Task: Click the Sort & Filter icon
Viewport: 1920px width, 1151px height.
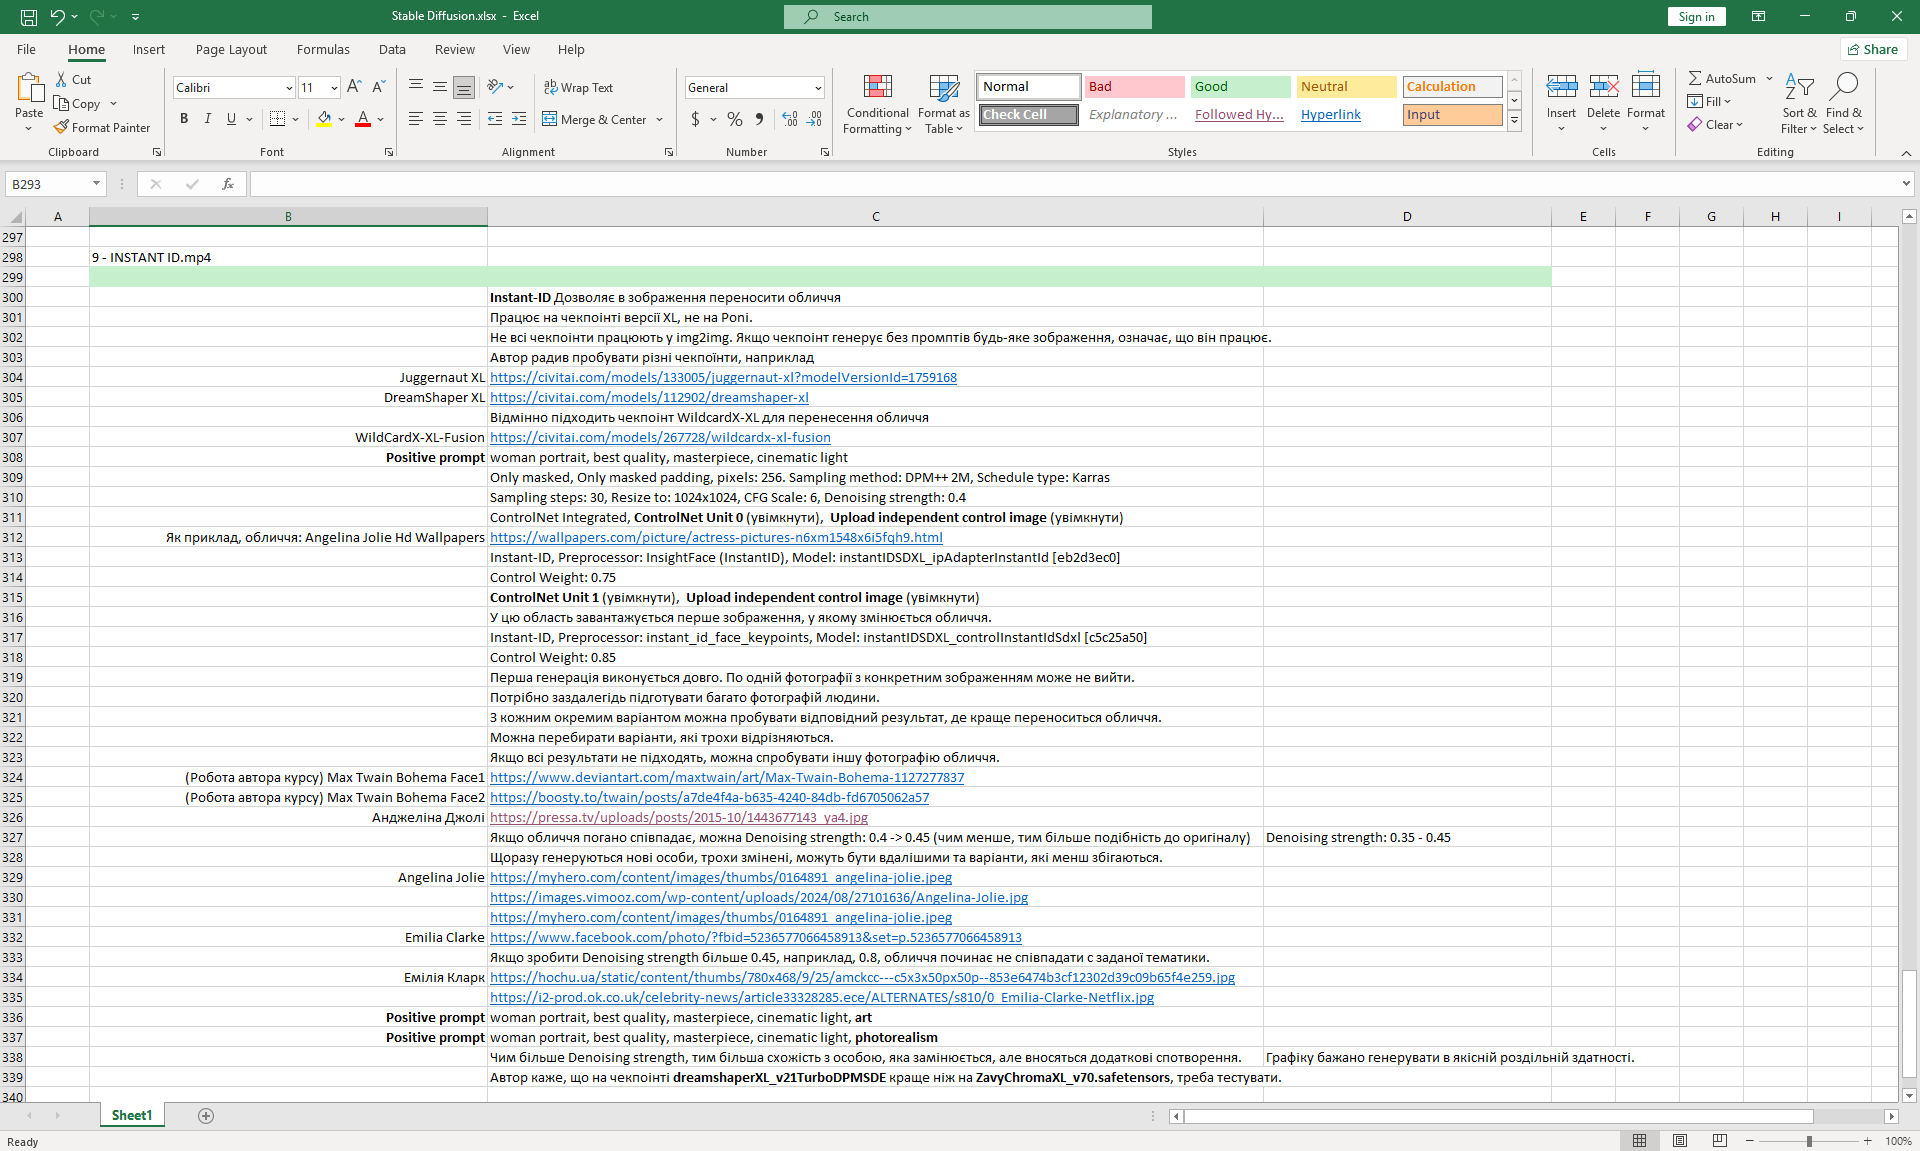Action: coord(1798,88)
